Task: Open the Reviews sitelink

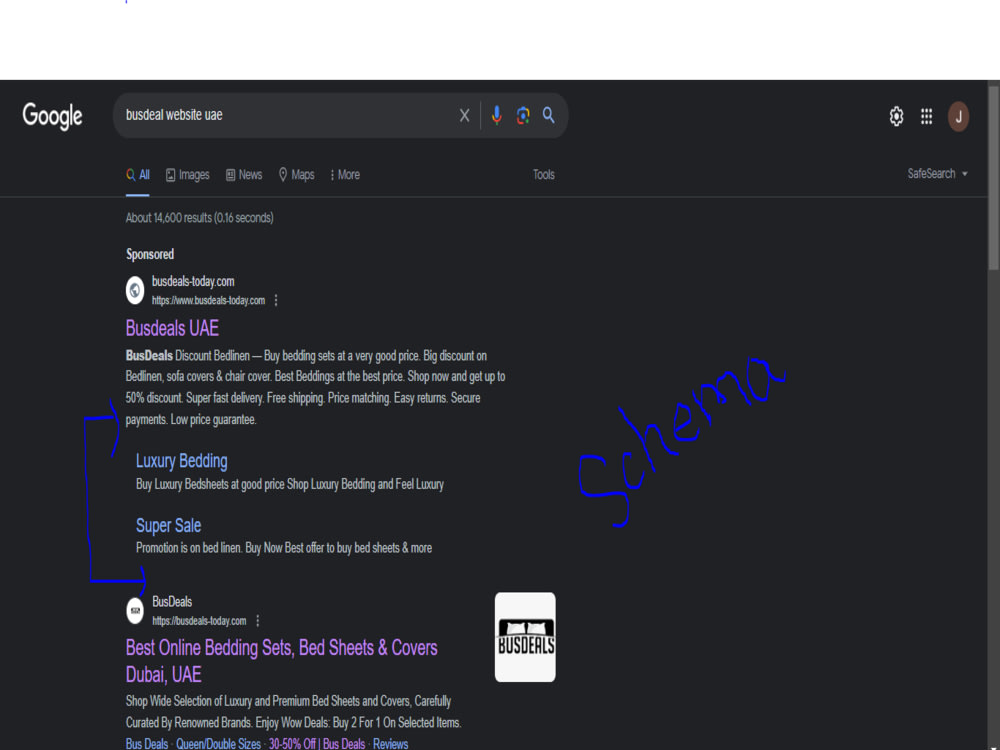Action: click(390, 744)
